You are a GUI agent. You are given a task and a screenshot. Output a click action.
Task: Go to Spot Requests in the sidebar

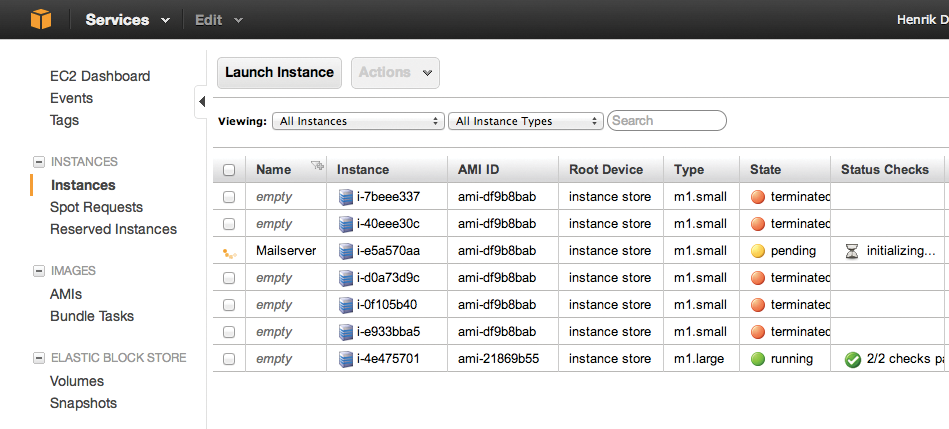[x=96, y=207]
